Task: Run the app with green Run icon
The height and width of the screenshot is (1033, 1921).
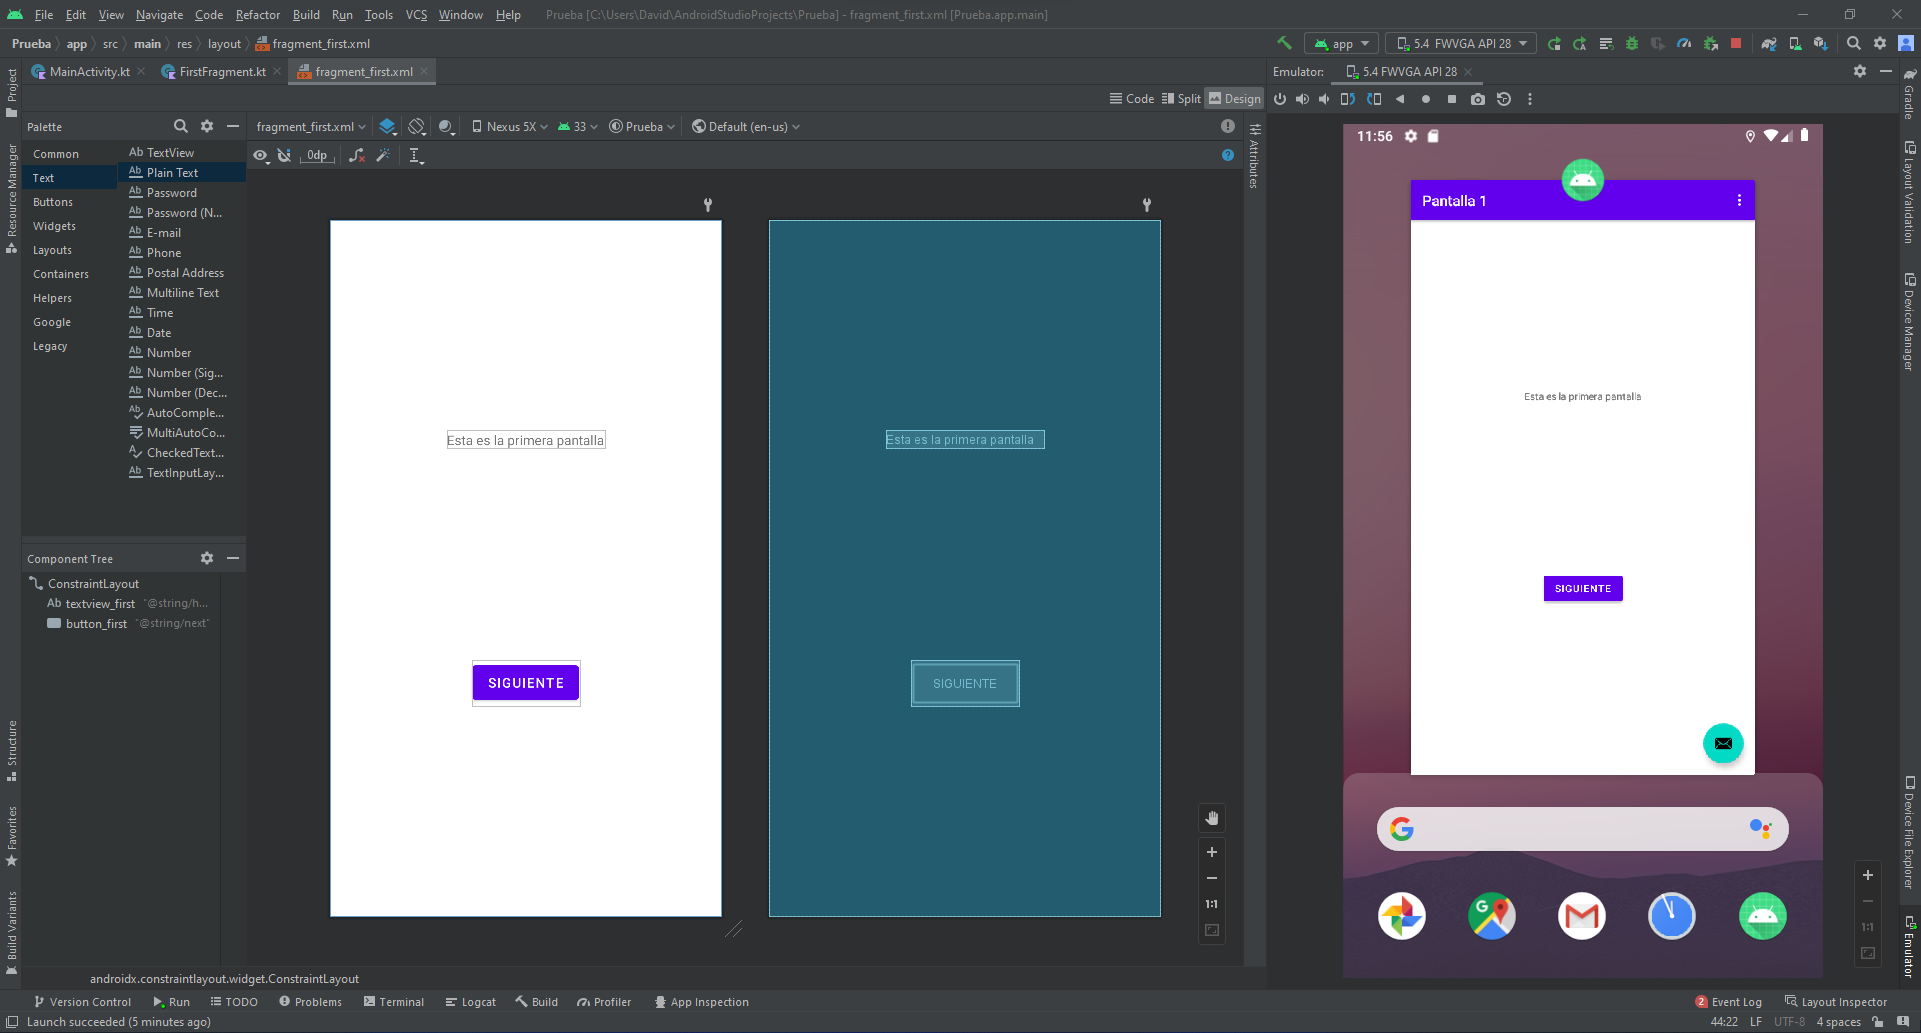Action: (x=1554, y=43)
